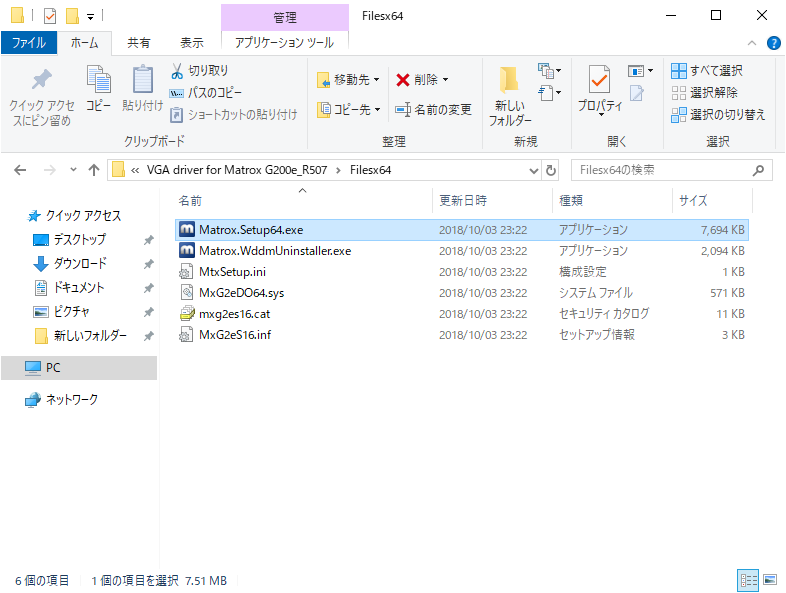Open ダウンロード in navigation pane

click(x=69, y=264)
